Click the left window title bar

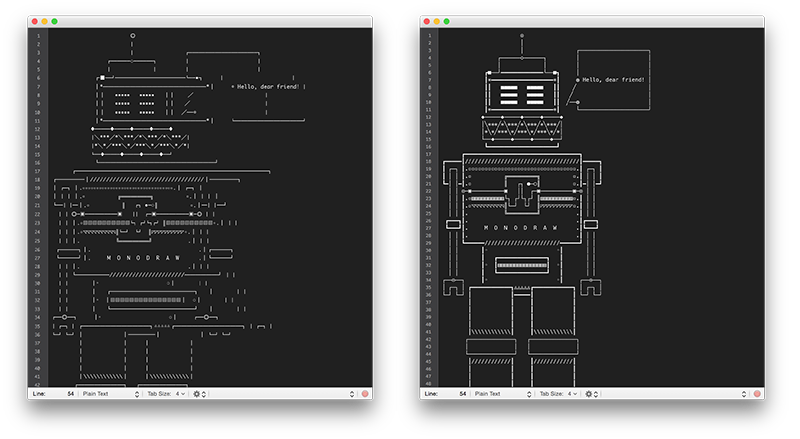[x=200, y=21]
